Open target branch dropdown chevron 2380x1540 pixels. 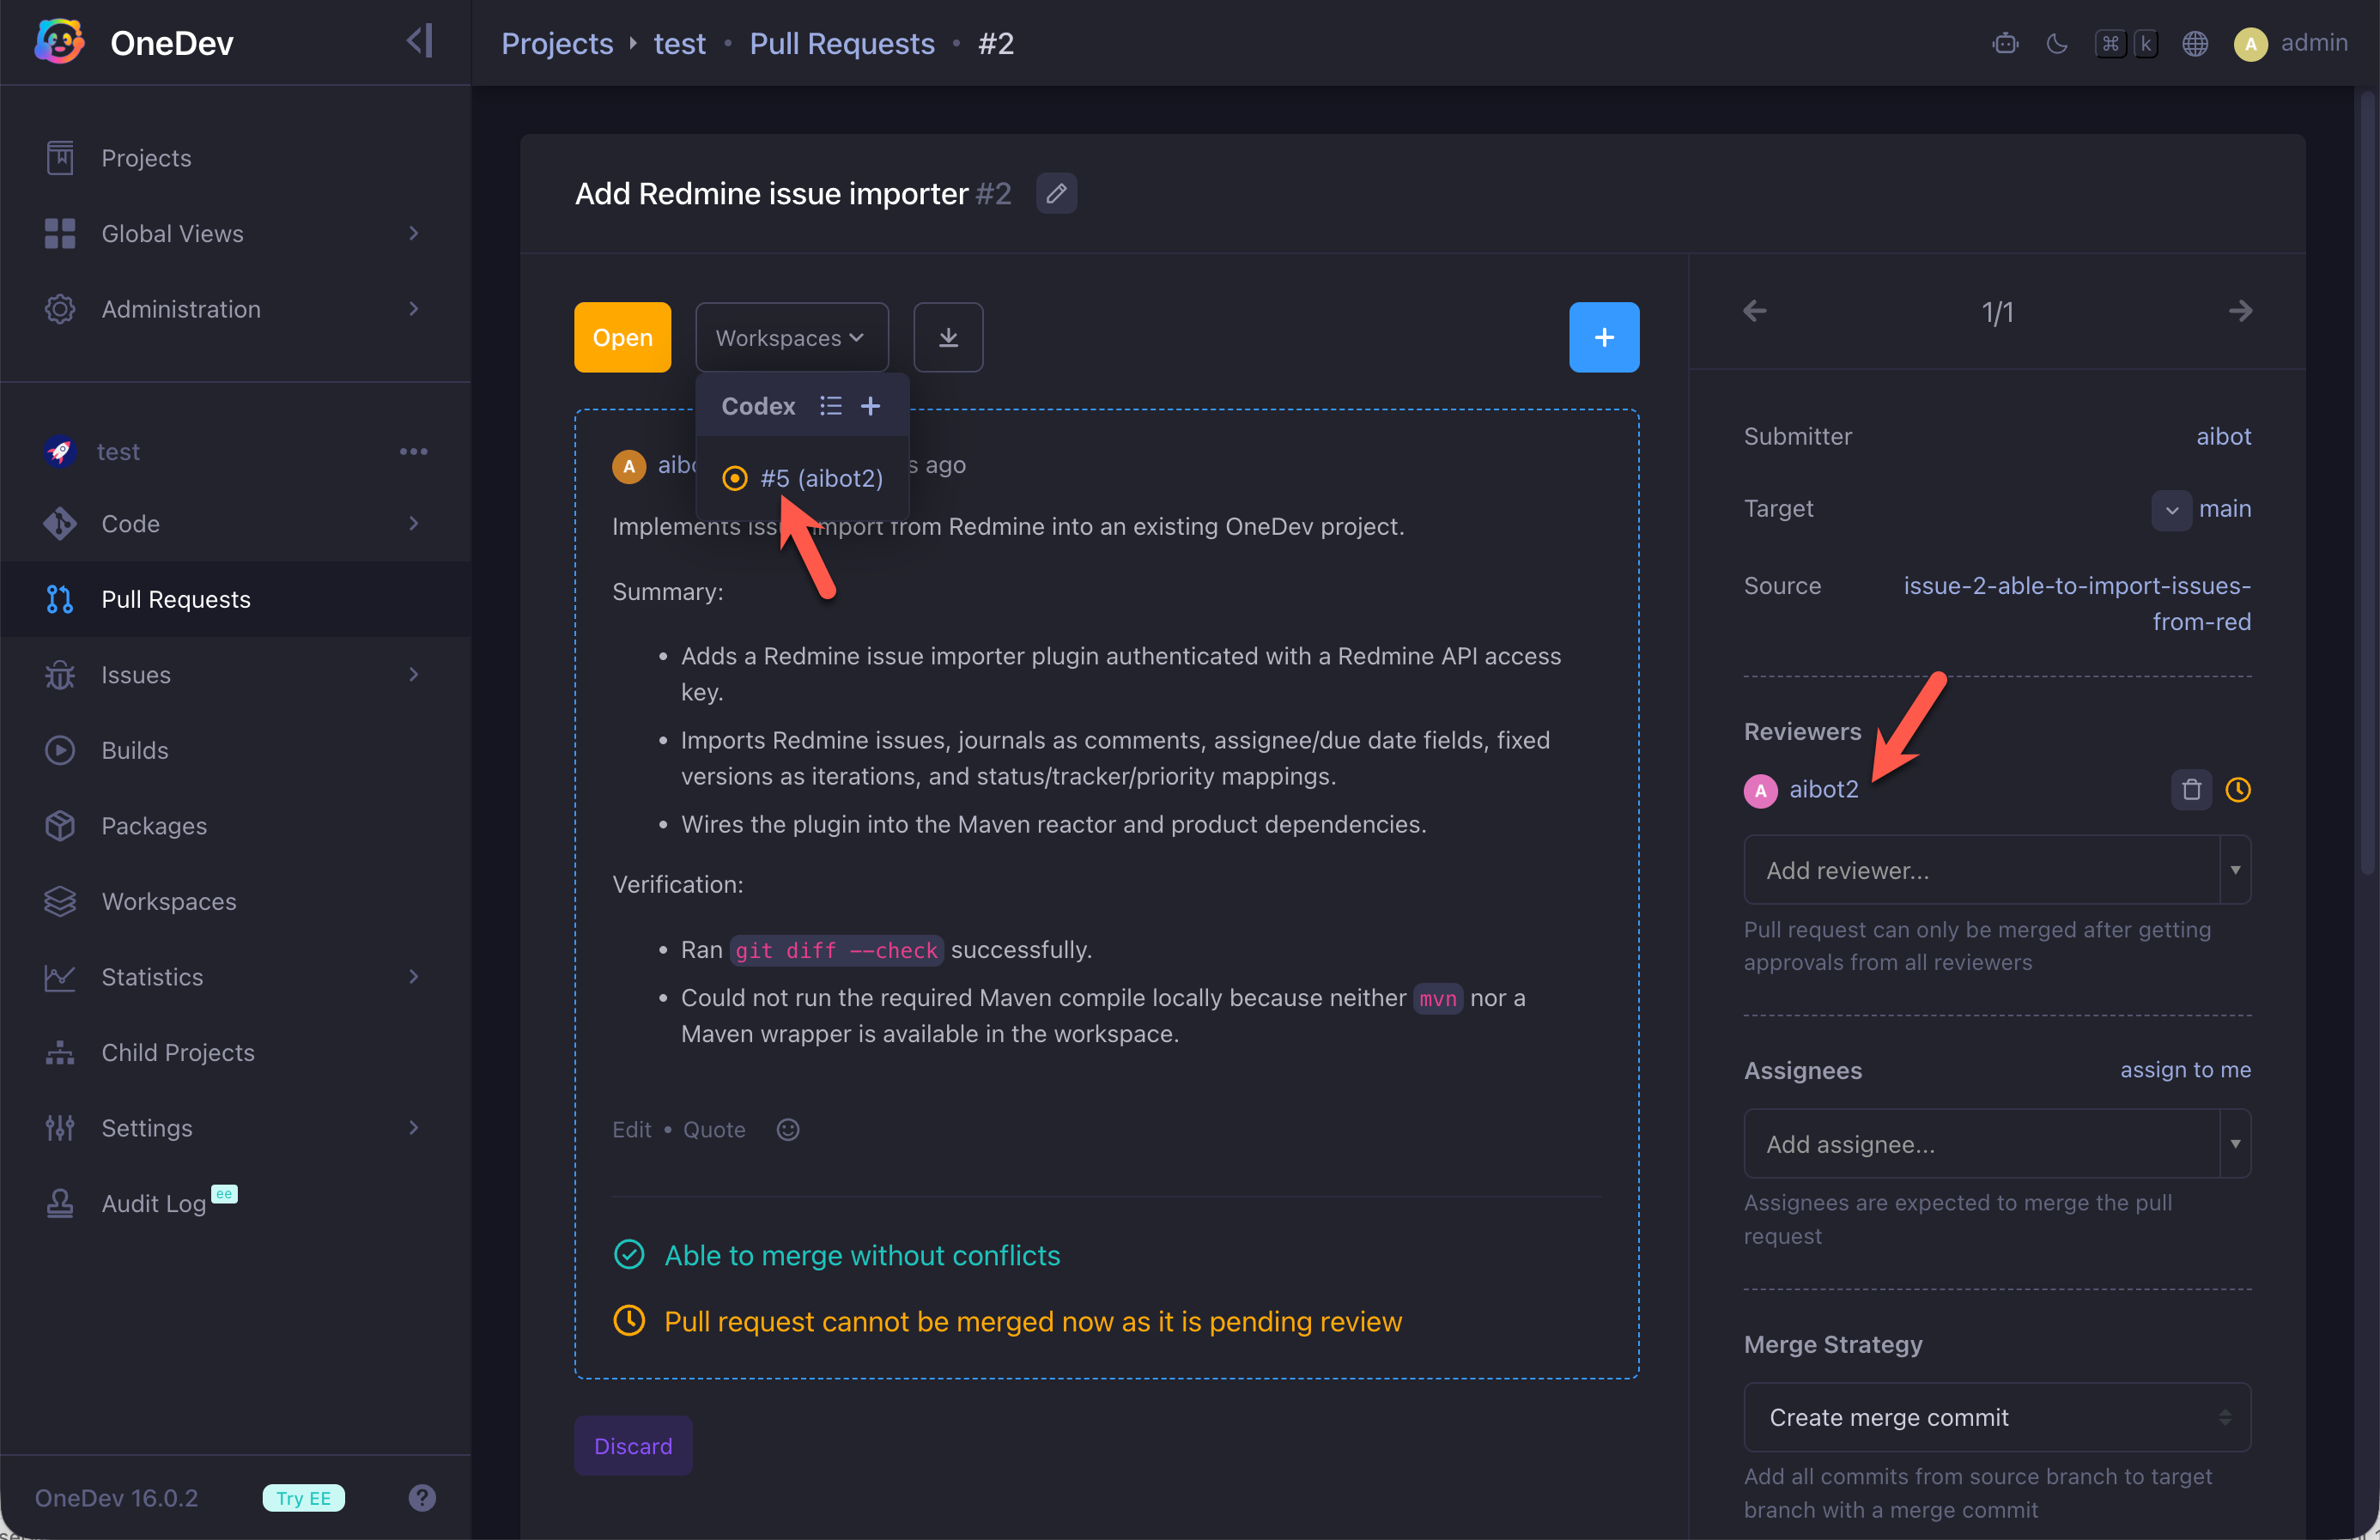(2171, 510)
